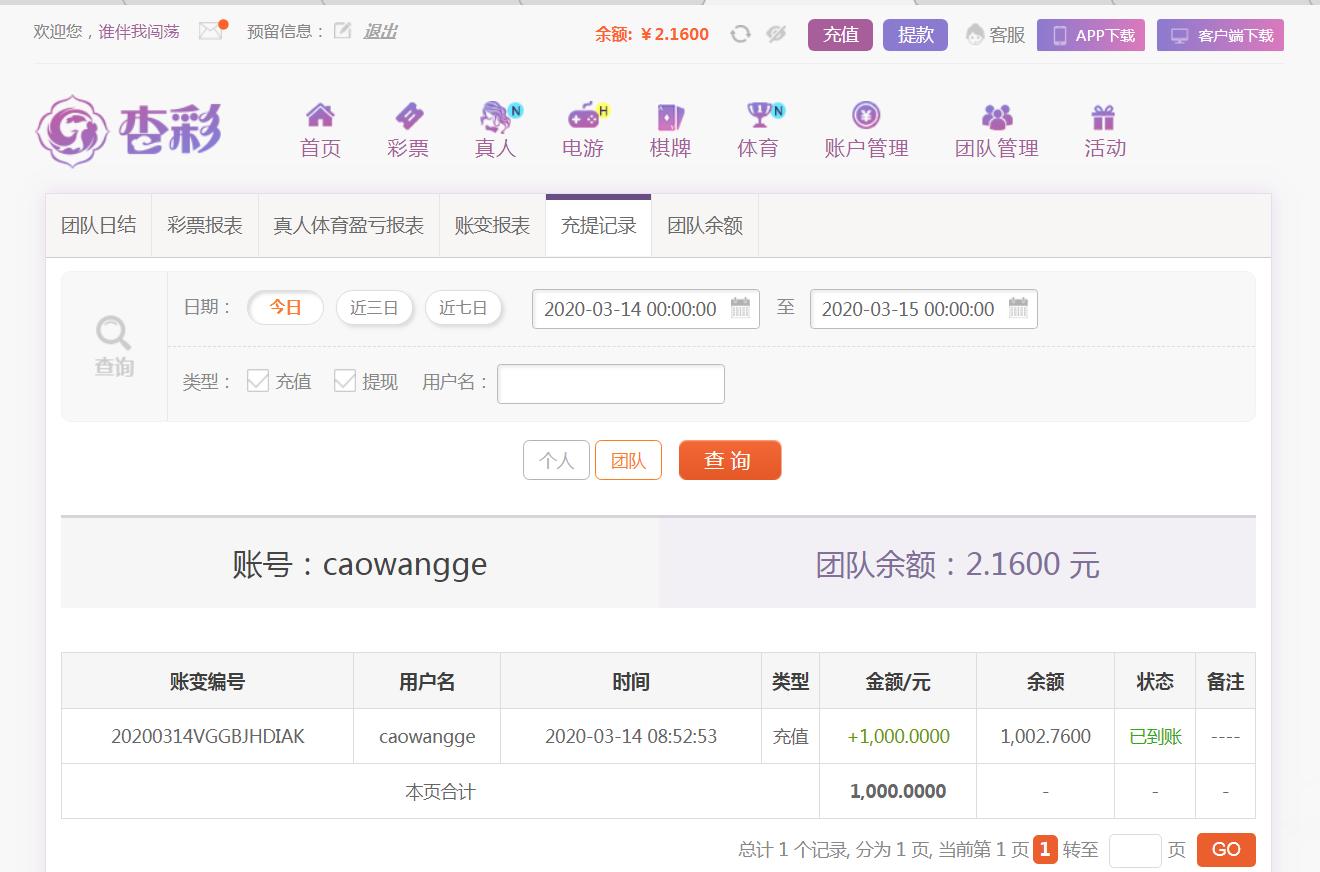Viewport: 1320px width, 872px height.
Task: Click the GO pagination button
Action: 1226,850
